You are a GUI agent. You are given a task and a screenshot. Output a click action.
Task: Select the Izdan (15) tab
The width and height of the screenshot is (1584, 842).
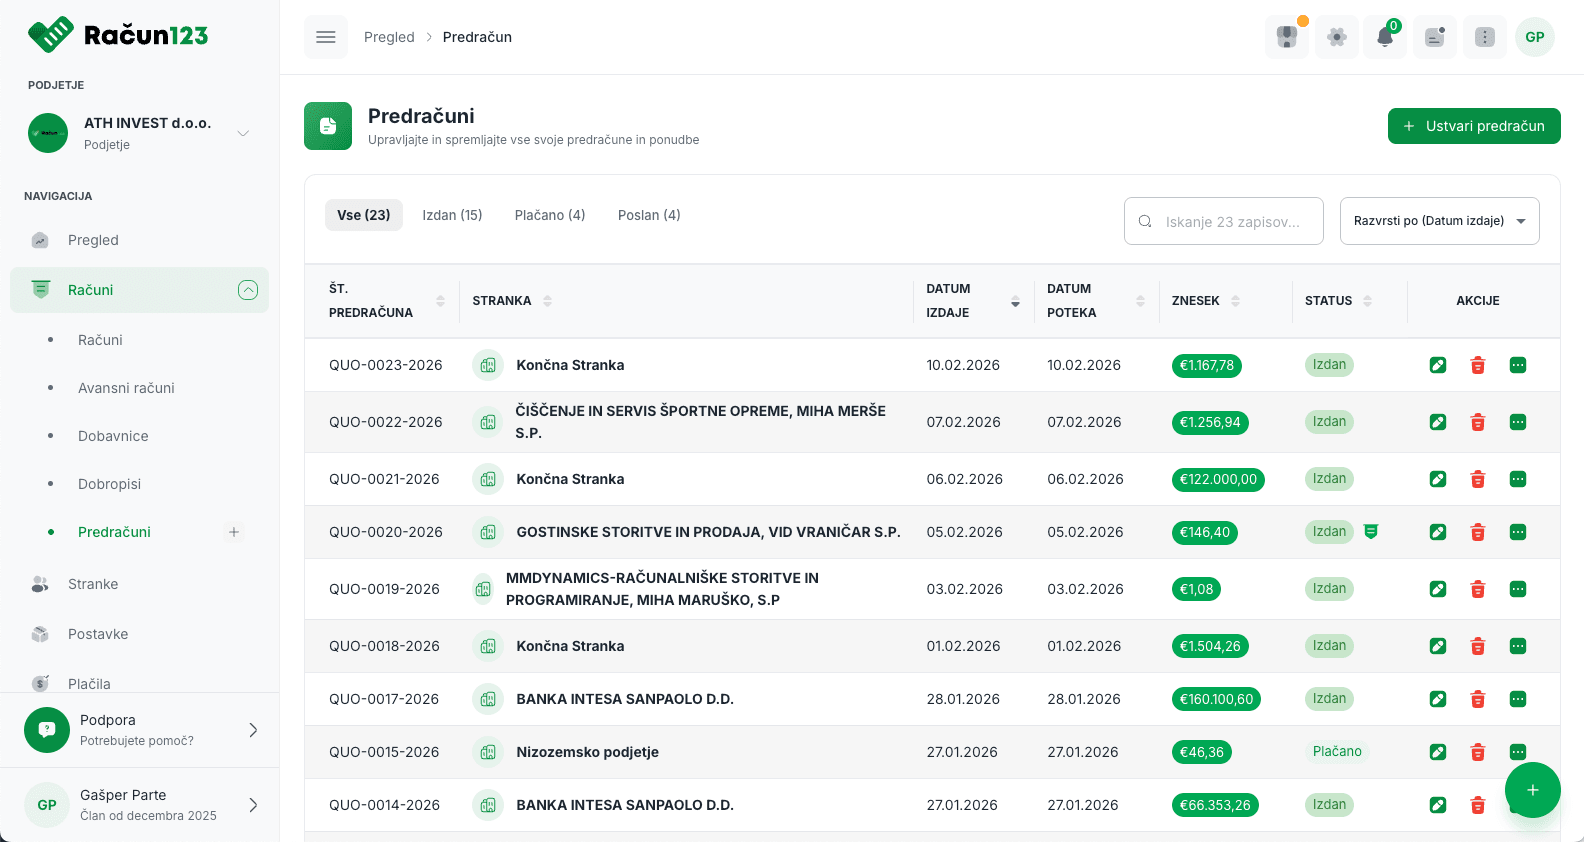tap(452, 215)
